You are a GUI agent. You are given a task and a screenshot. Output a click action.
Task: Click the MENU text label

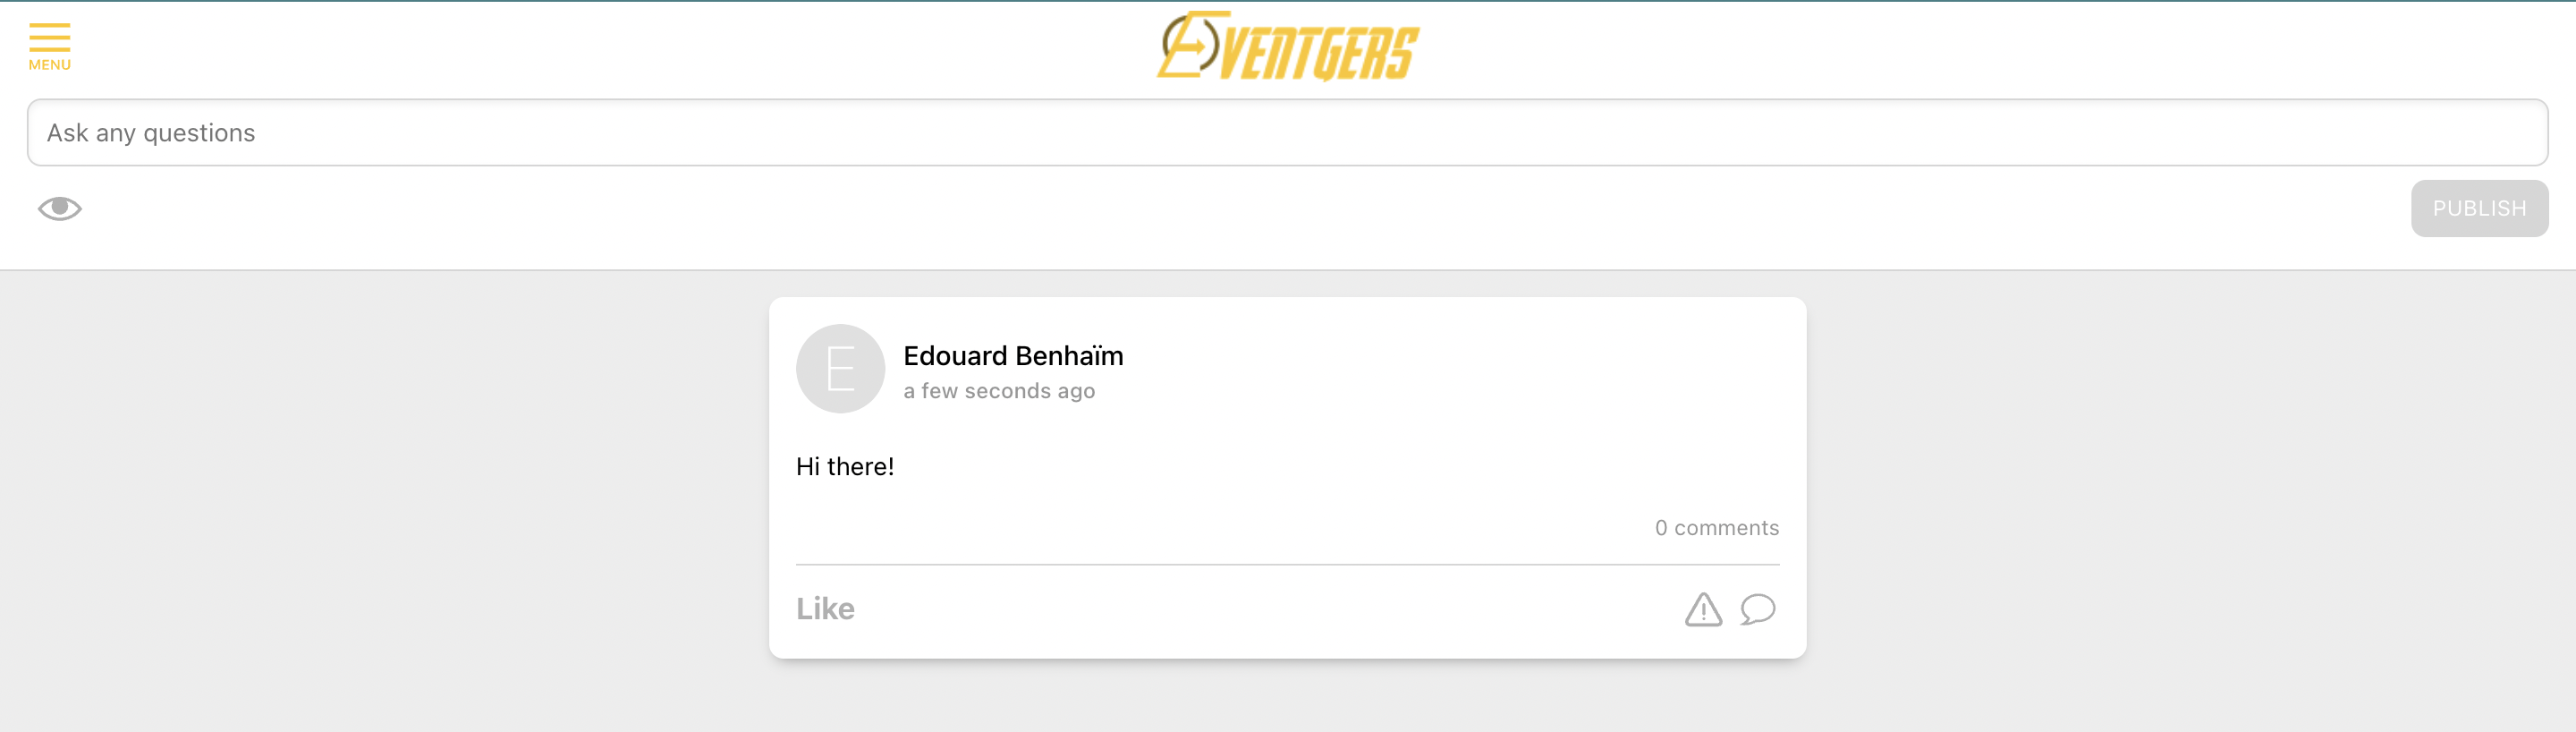point(49,65)
